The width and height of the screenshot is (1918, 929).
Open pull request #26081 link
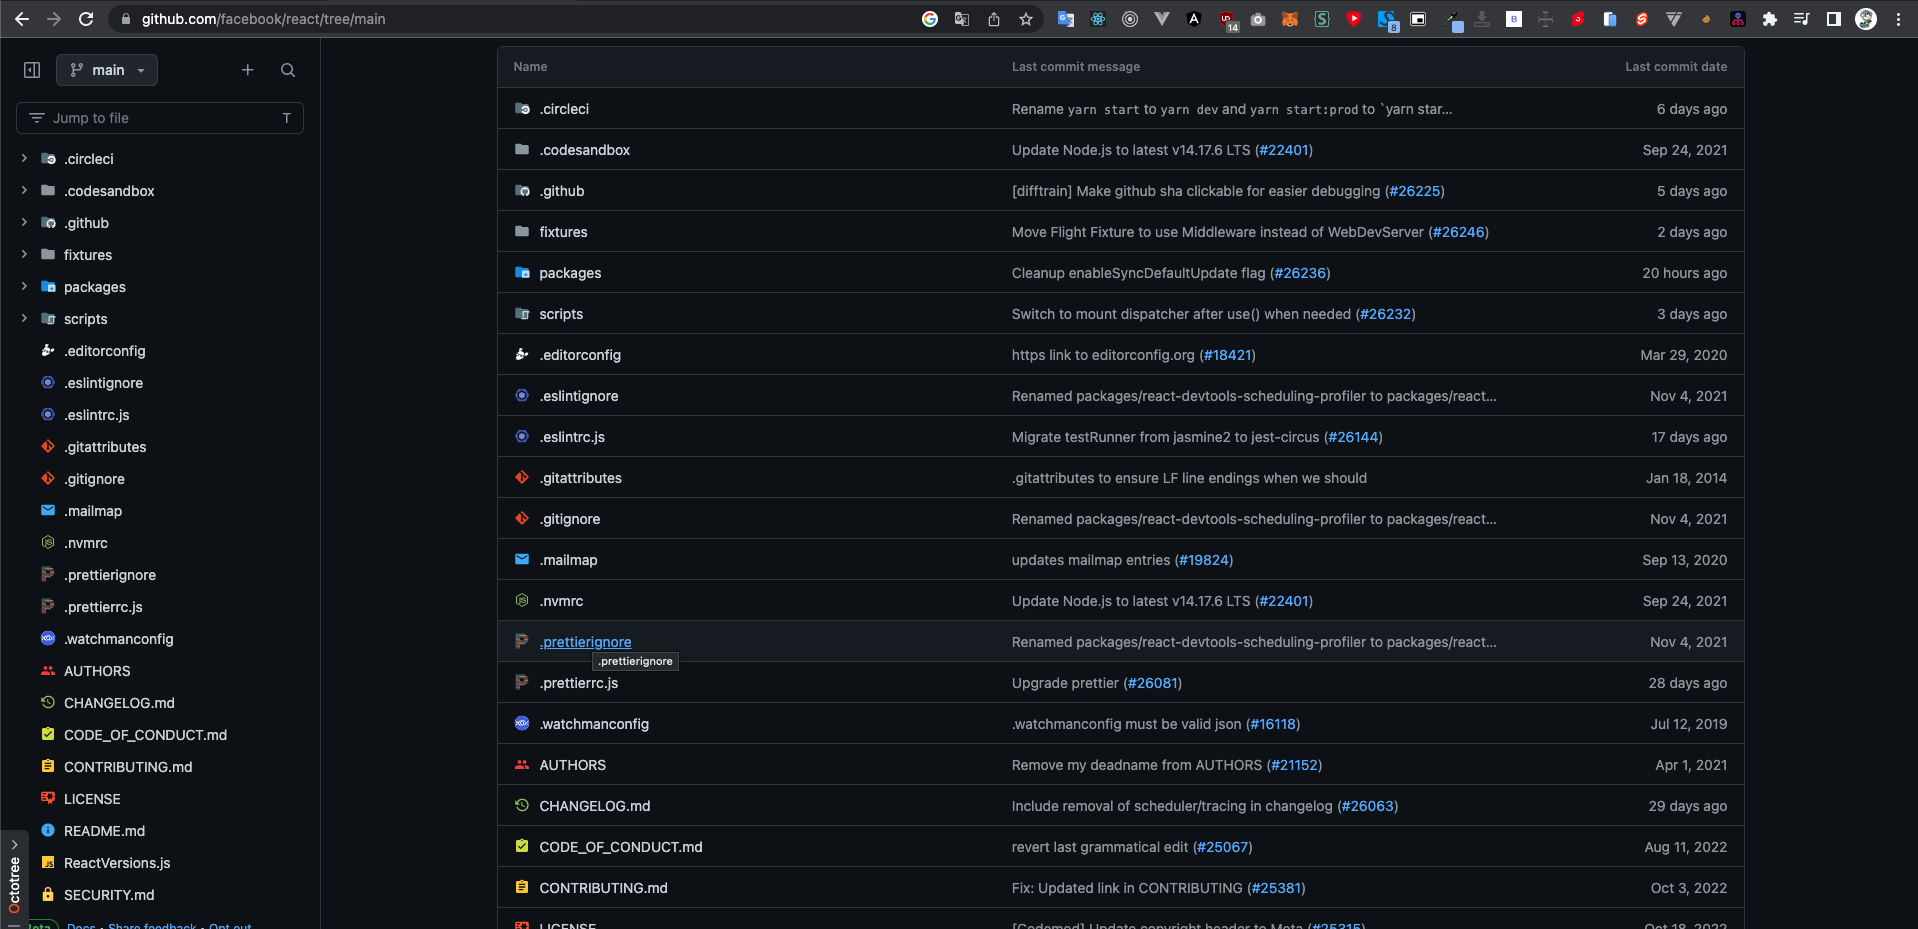click(x=1152, y=683)
